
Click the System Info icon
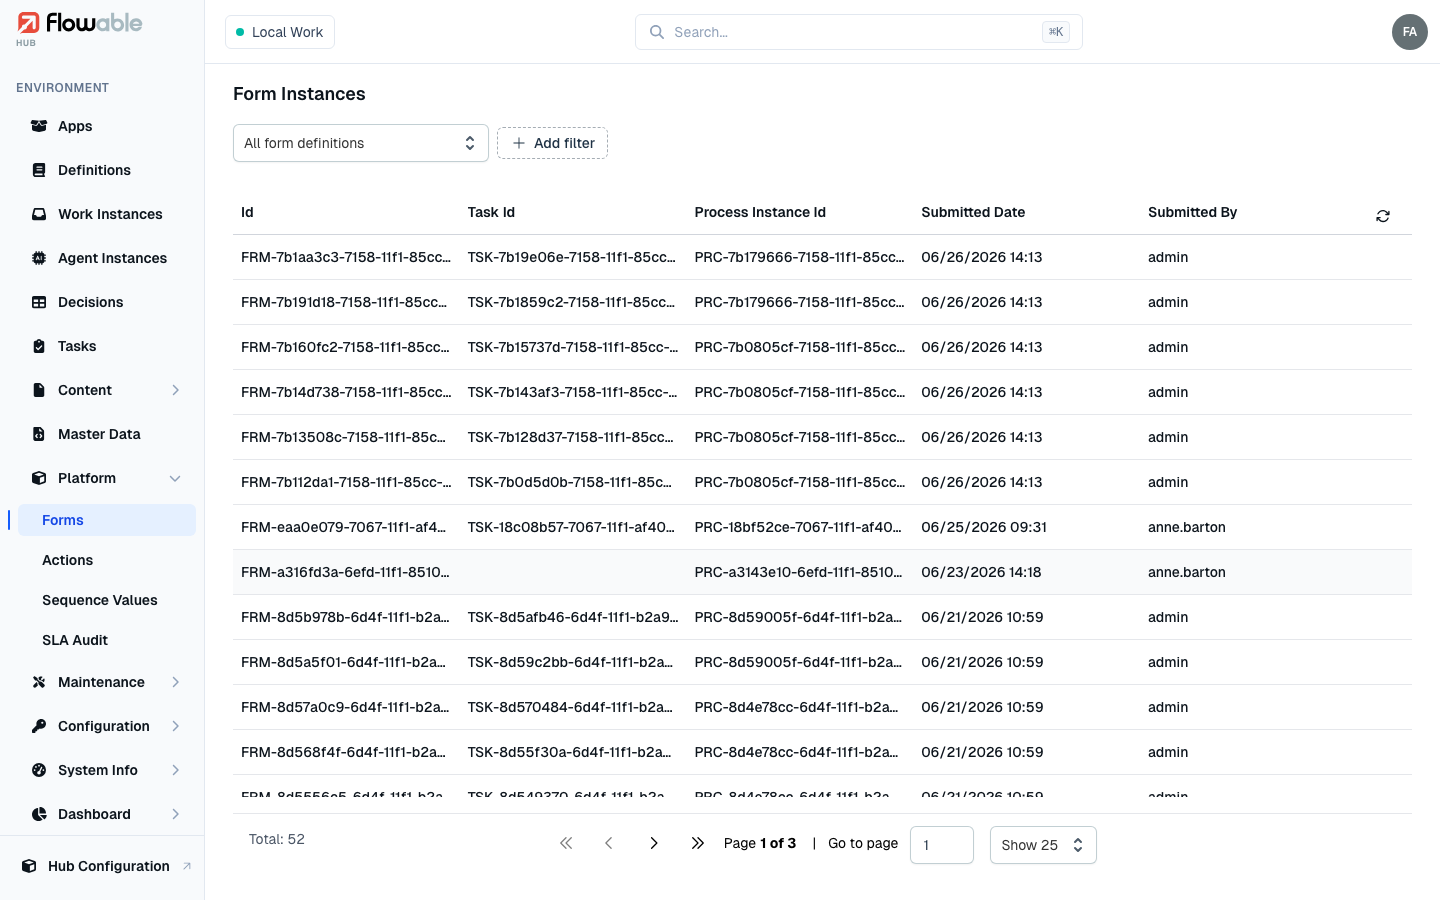pyautogui.click(x=39, y=770)
